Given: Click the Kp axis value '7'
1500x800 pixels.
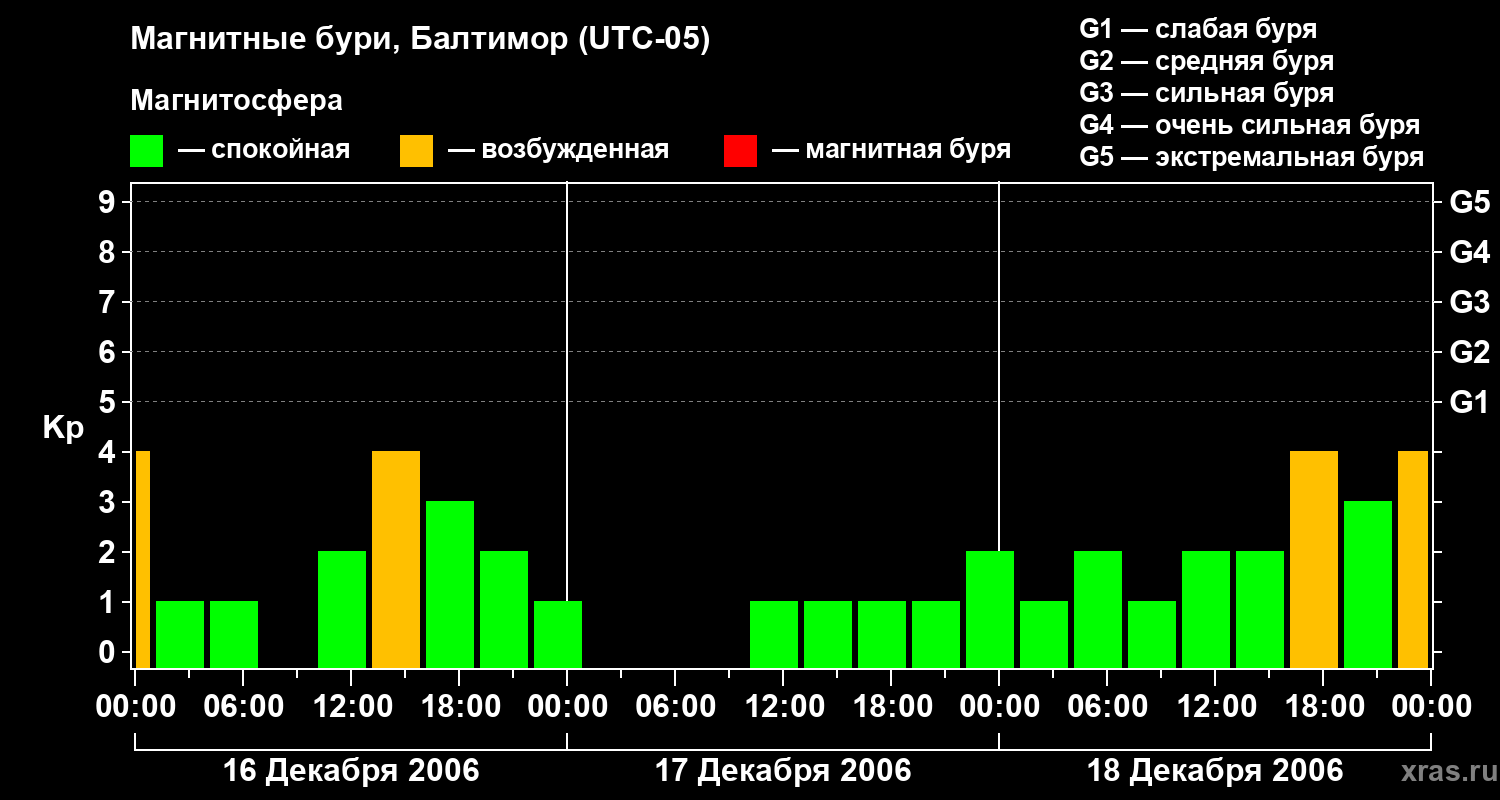Looking at the screenshot, I should click(x=109, y=303).
